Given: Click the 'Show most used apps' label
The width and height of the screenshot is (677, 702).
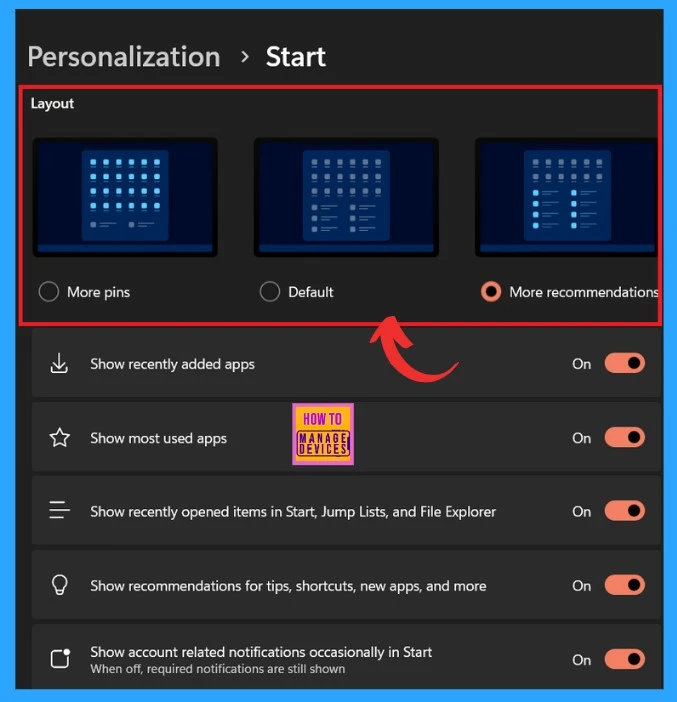Looking at the screenshot, I should point(159,438).
